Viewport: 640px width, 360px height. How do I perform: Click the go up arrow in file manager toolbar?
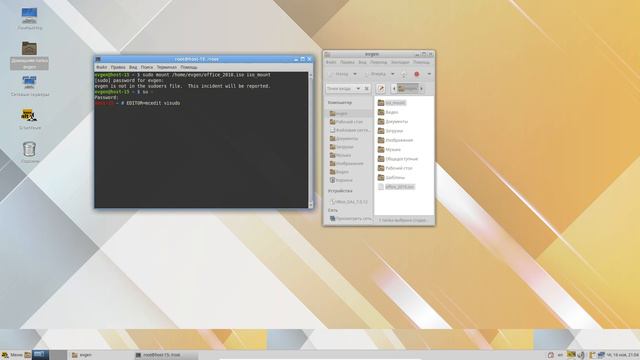pyautogui.click(x=404, y=74)
